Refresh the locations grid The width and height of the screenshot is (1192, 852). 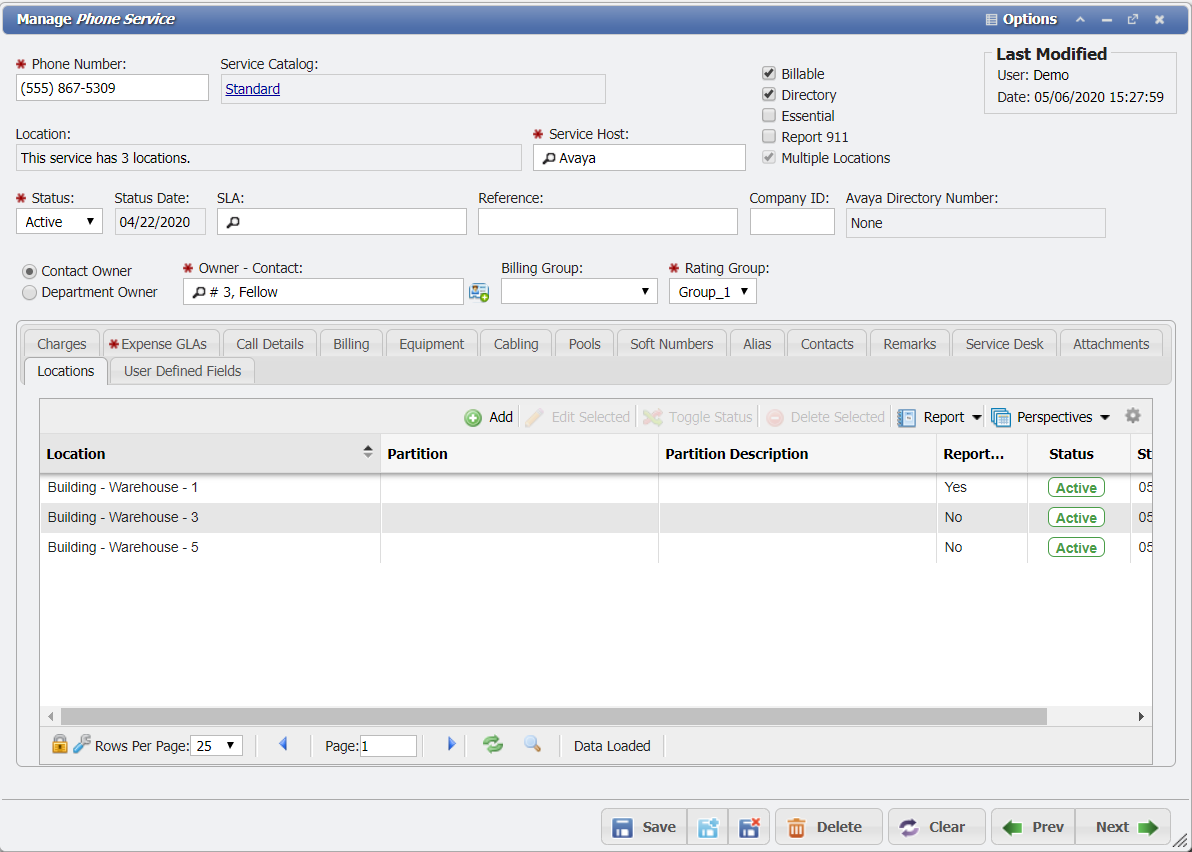492,745
